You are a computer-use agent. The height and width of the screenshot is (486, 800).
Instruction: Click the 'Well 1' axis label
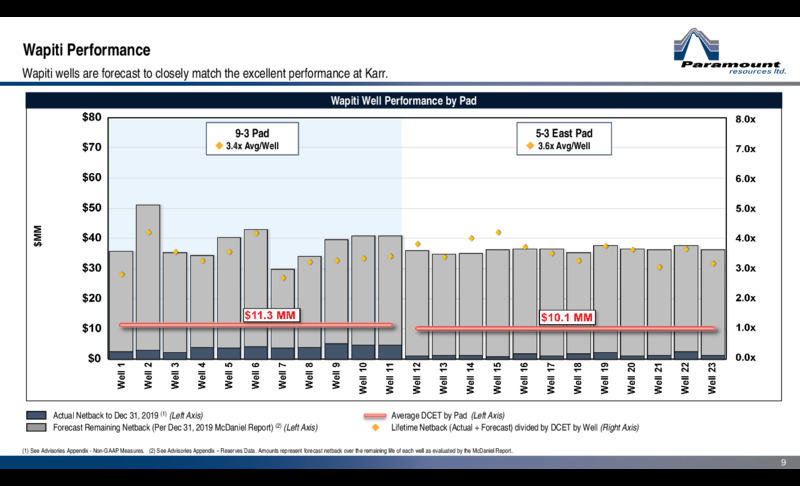click(121, 376)
